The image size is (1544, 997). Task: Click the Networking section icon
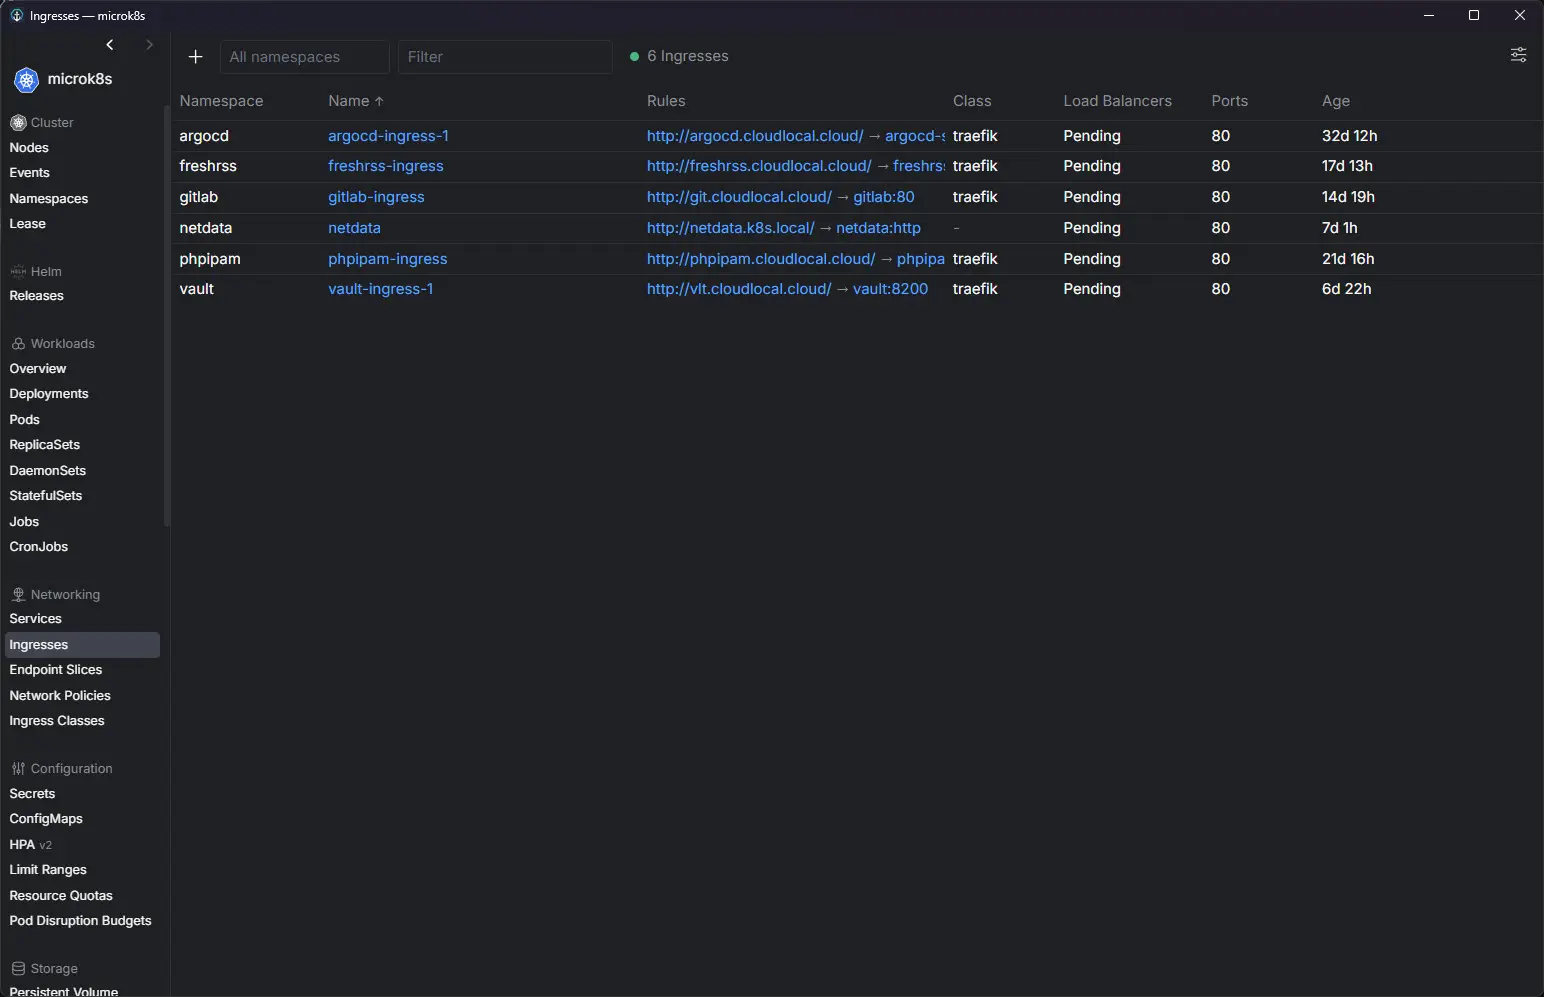18,595
